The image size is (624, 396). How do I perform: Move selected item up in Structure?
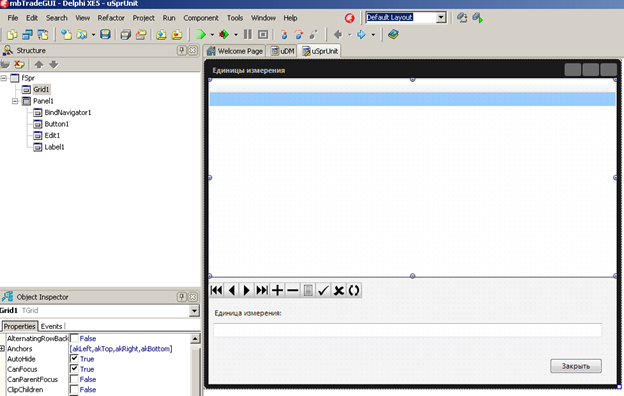[x=39, y=64]
